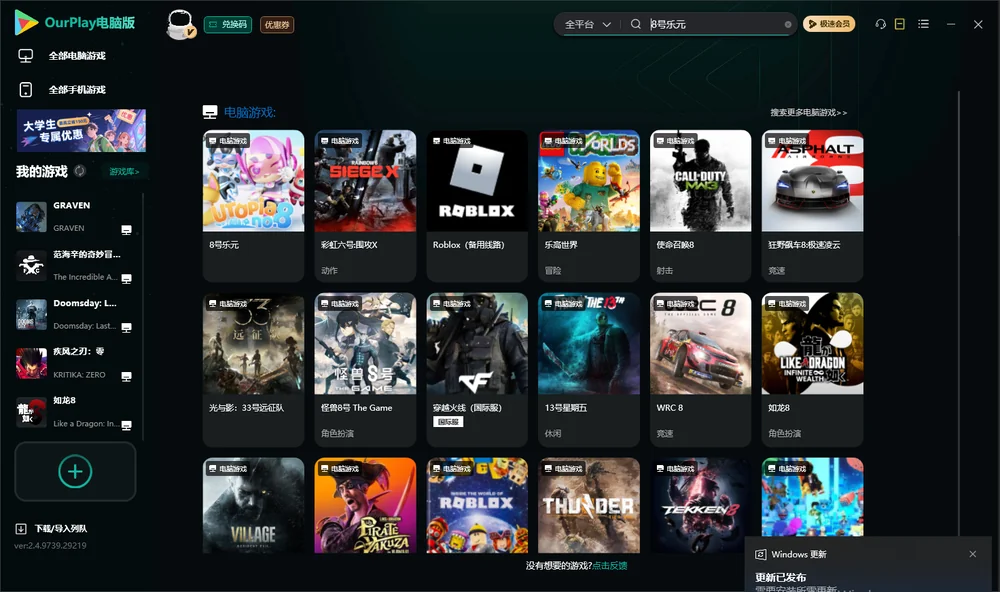This screenshot has height=592, width=1000.
Task: Click the search magnifier icon
Action: coord(635,24)
